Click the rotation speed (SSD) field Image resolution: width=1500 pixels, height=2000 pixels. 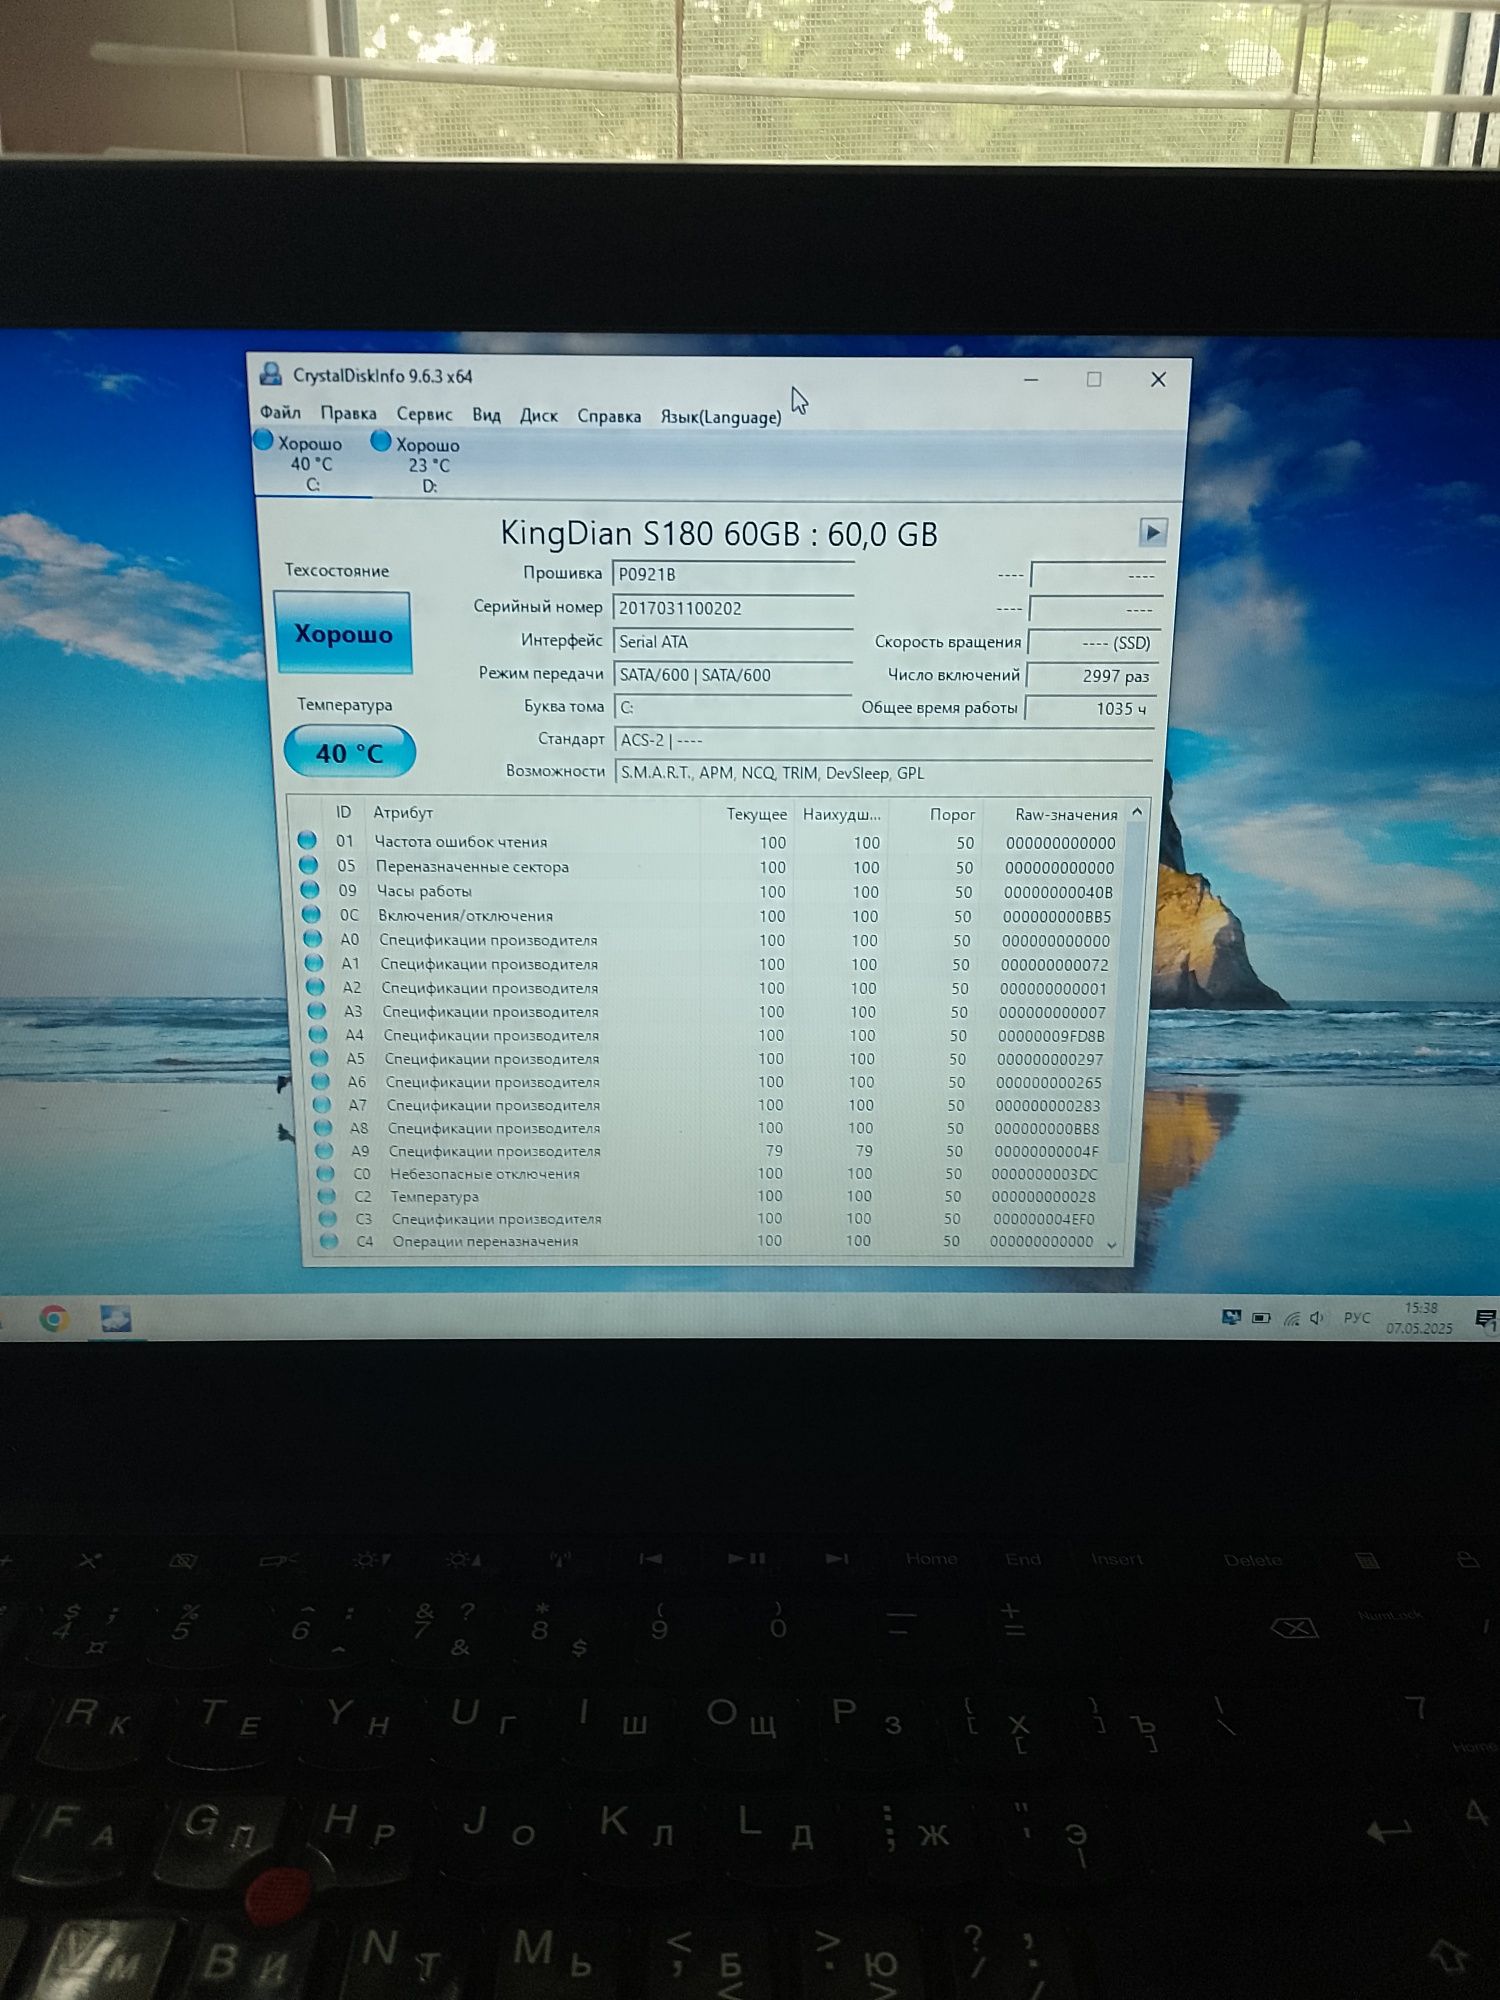click(1093, 643)
